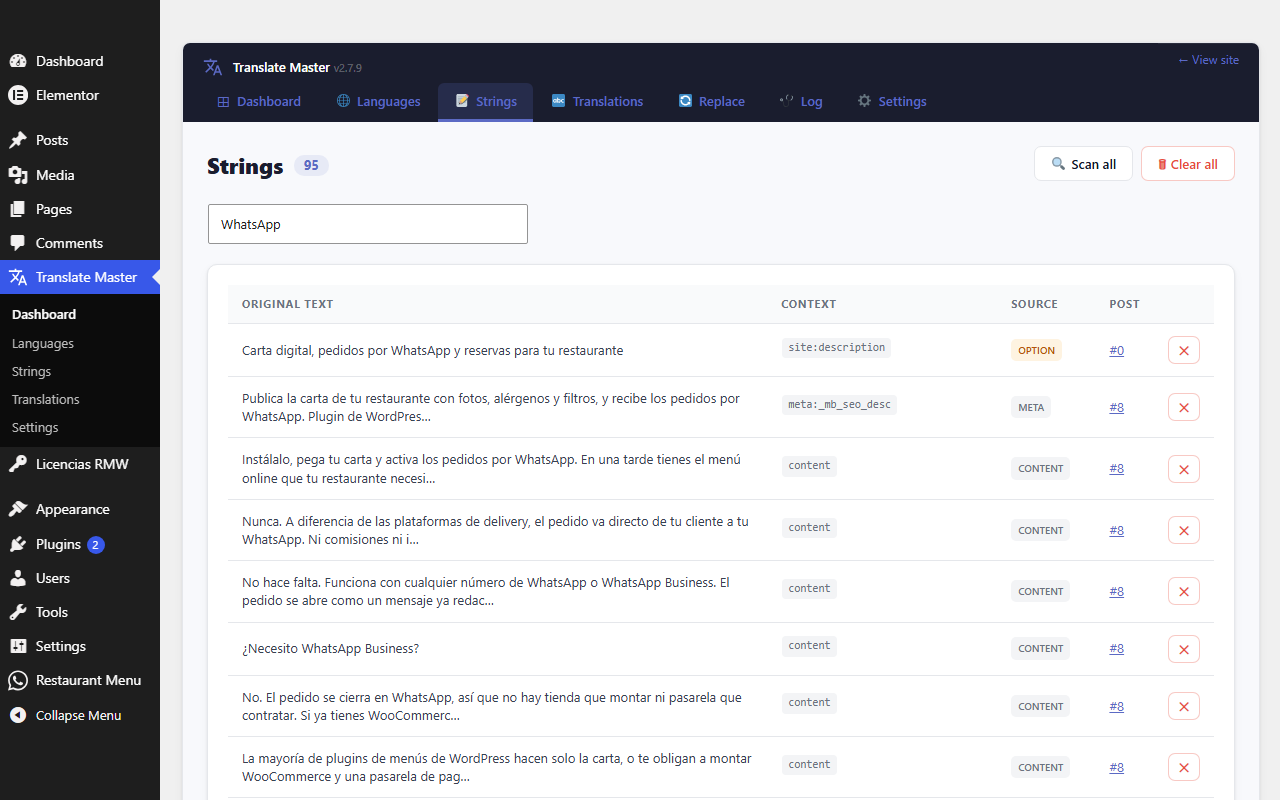Viewport: 1280px width, 800px height.
Task: Click the Comments speech bubble icon
Action: click(x=18, y=243)
